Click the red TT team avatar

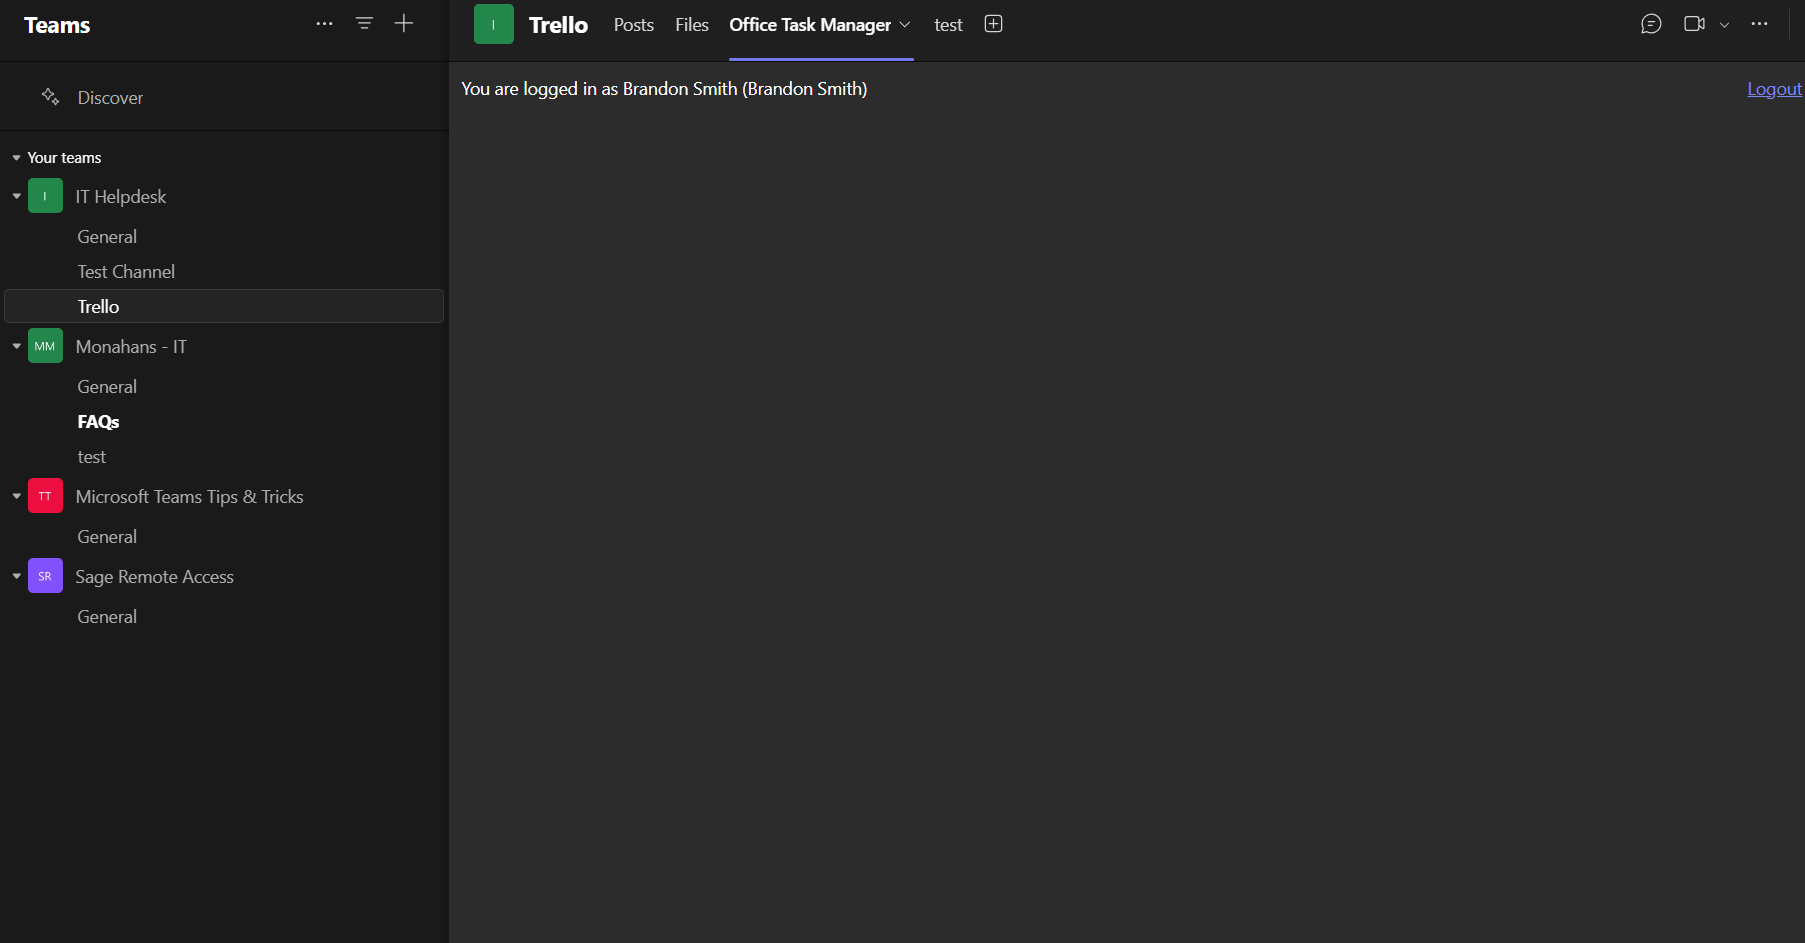45,496
